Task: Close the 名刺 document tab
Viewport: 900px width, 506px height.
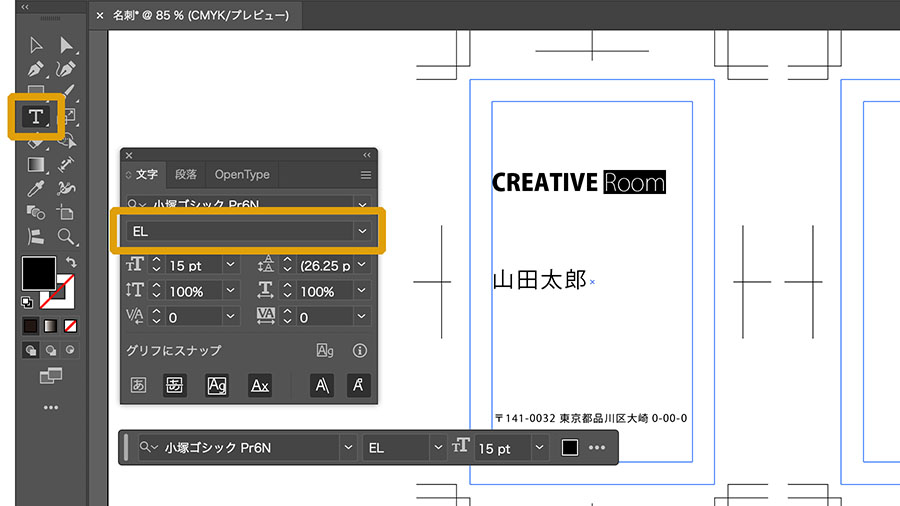Action: pyautogui.click(x=100, y=15)
